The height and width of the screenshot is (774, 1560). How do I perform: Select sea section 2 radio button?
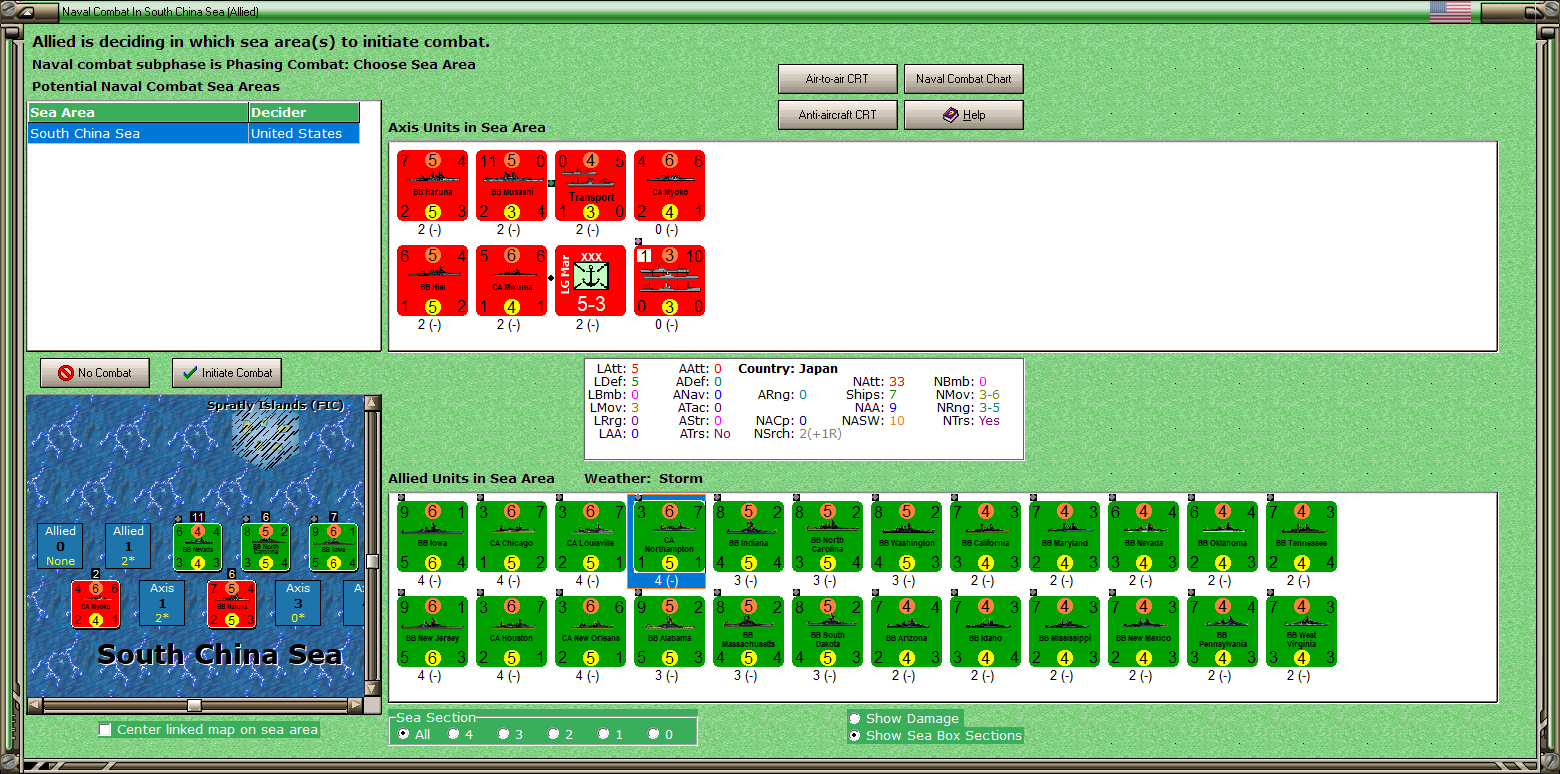click(554, 734)
